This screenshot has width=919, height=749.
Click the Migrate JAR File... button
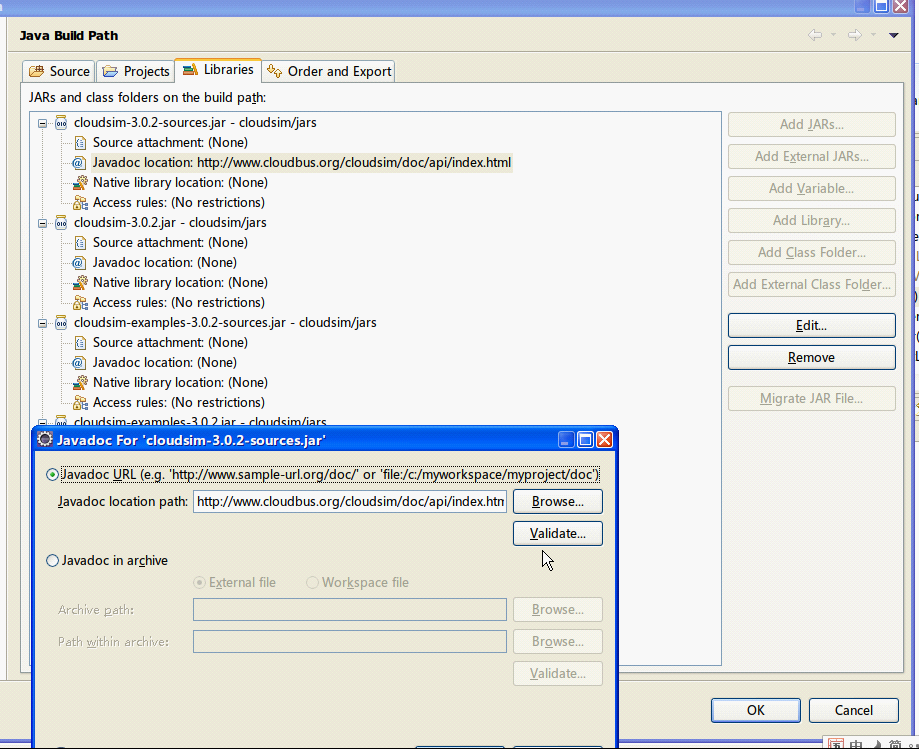tap(812, 399)
